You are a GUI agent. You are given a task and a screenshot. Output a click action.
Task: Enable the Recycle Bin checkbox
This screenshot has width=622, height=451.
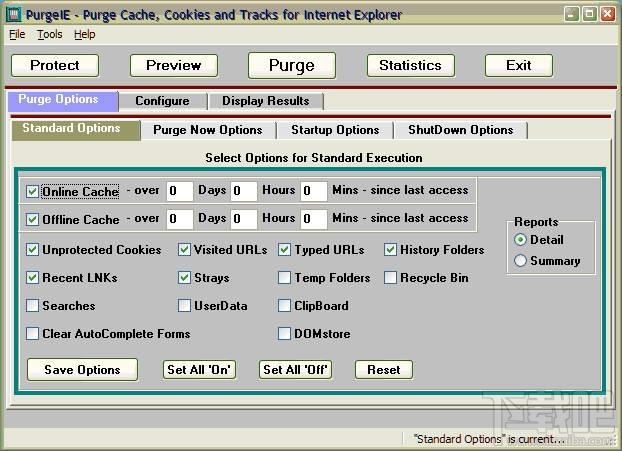(x=390, y=278)
